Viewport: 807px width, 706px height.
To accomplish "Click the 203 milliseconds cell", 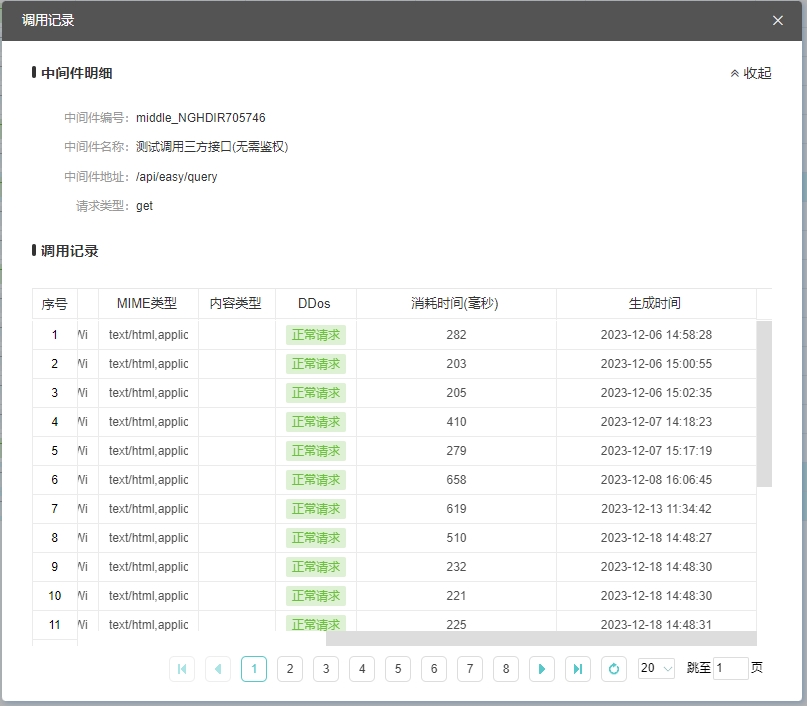I will pyautogui.click(x=456, y=364).
